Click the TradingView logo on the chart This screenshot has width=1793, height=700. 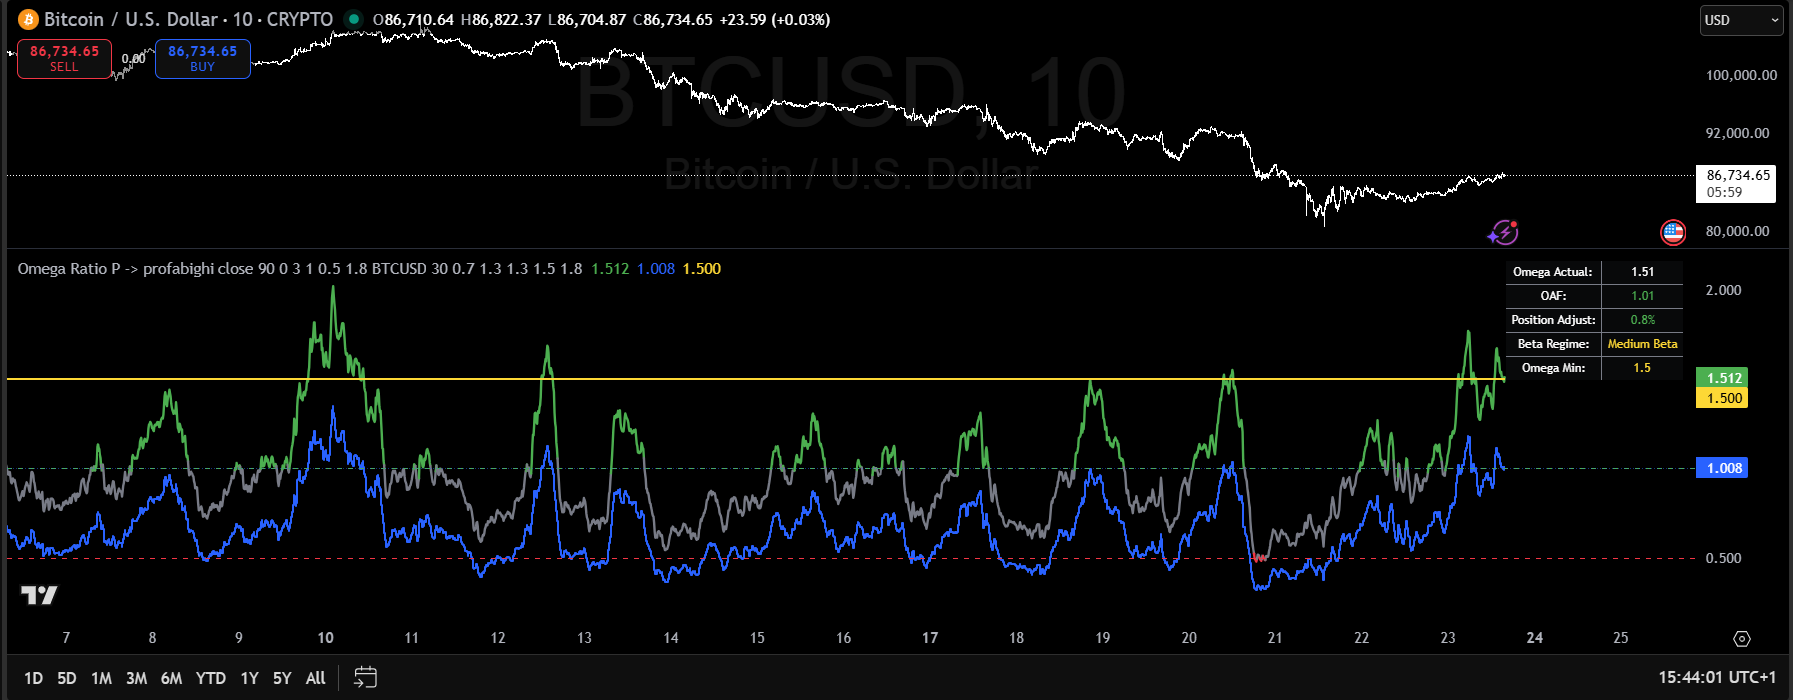pyautogui.click(x=39, y=596)
